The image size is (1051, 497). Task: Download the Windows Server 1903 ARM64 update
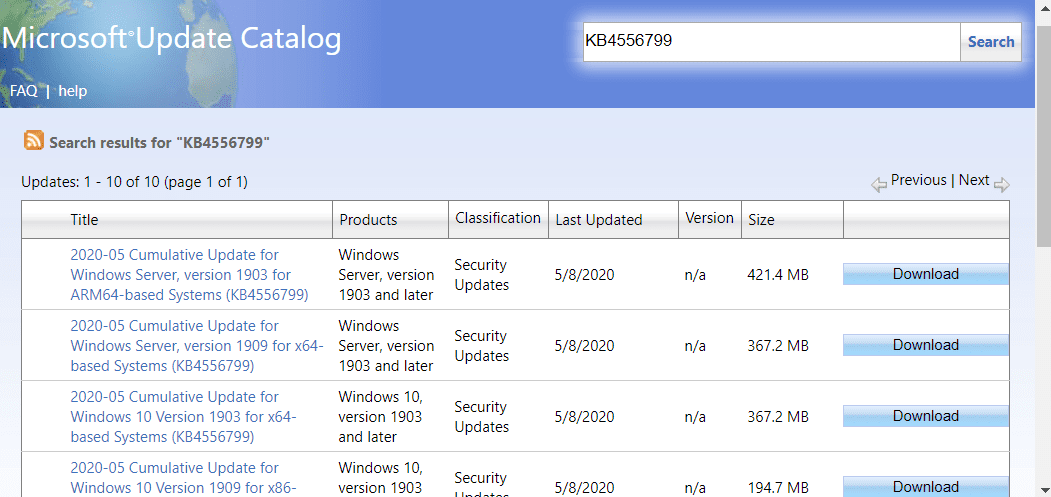click(x=926, y=274)
